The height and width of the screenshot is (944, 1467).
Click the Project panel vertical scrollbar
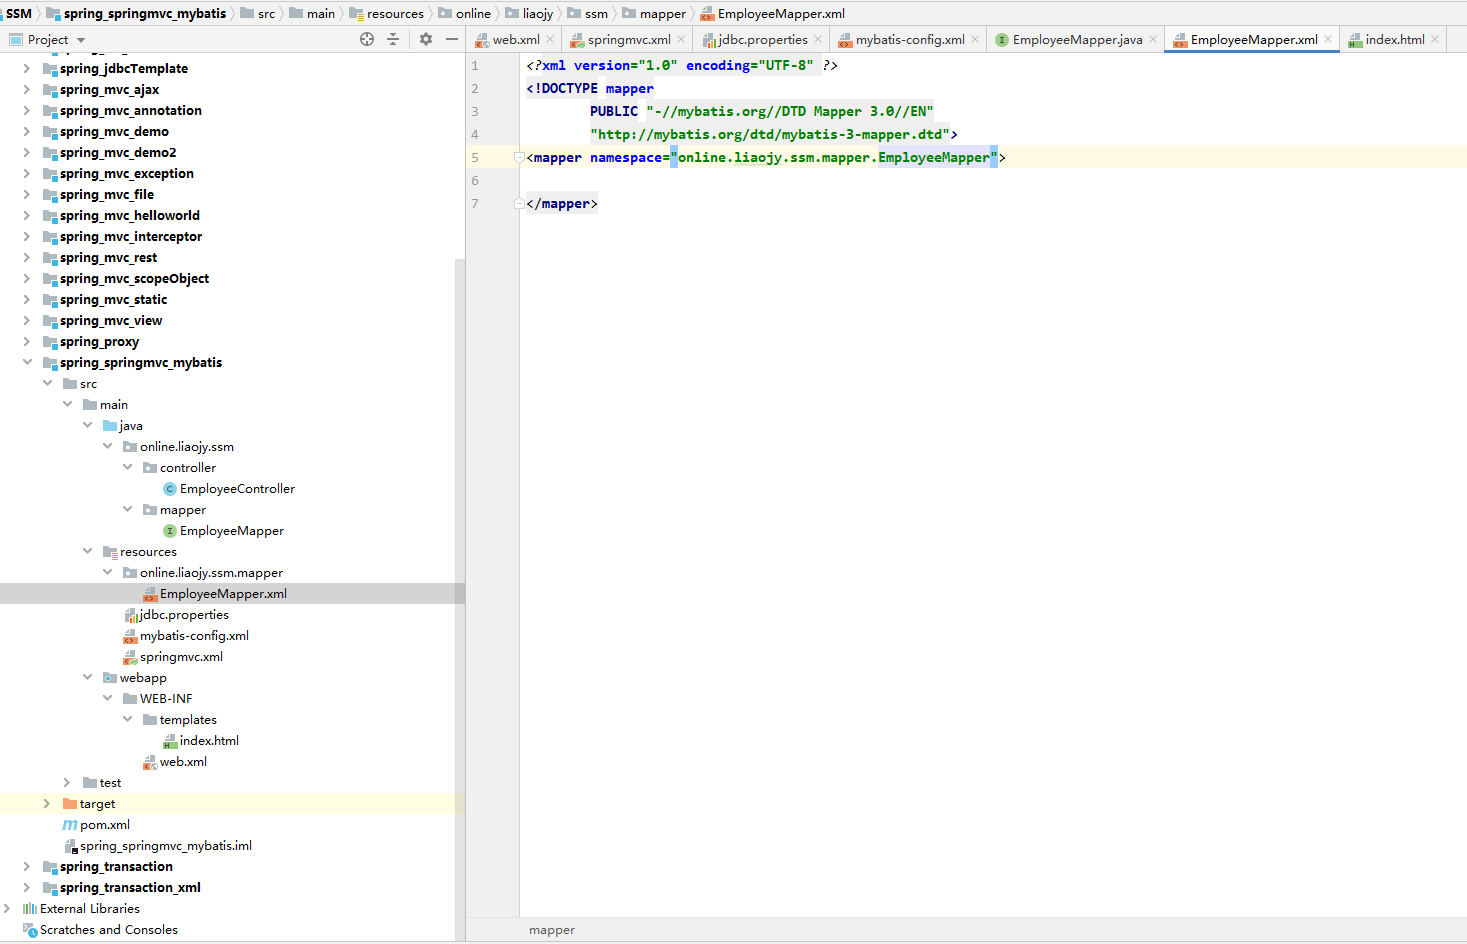tap(460, 598)
